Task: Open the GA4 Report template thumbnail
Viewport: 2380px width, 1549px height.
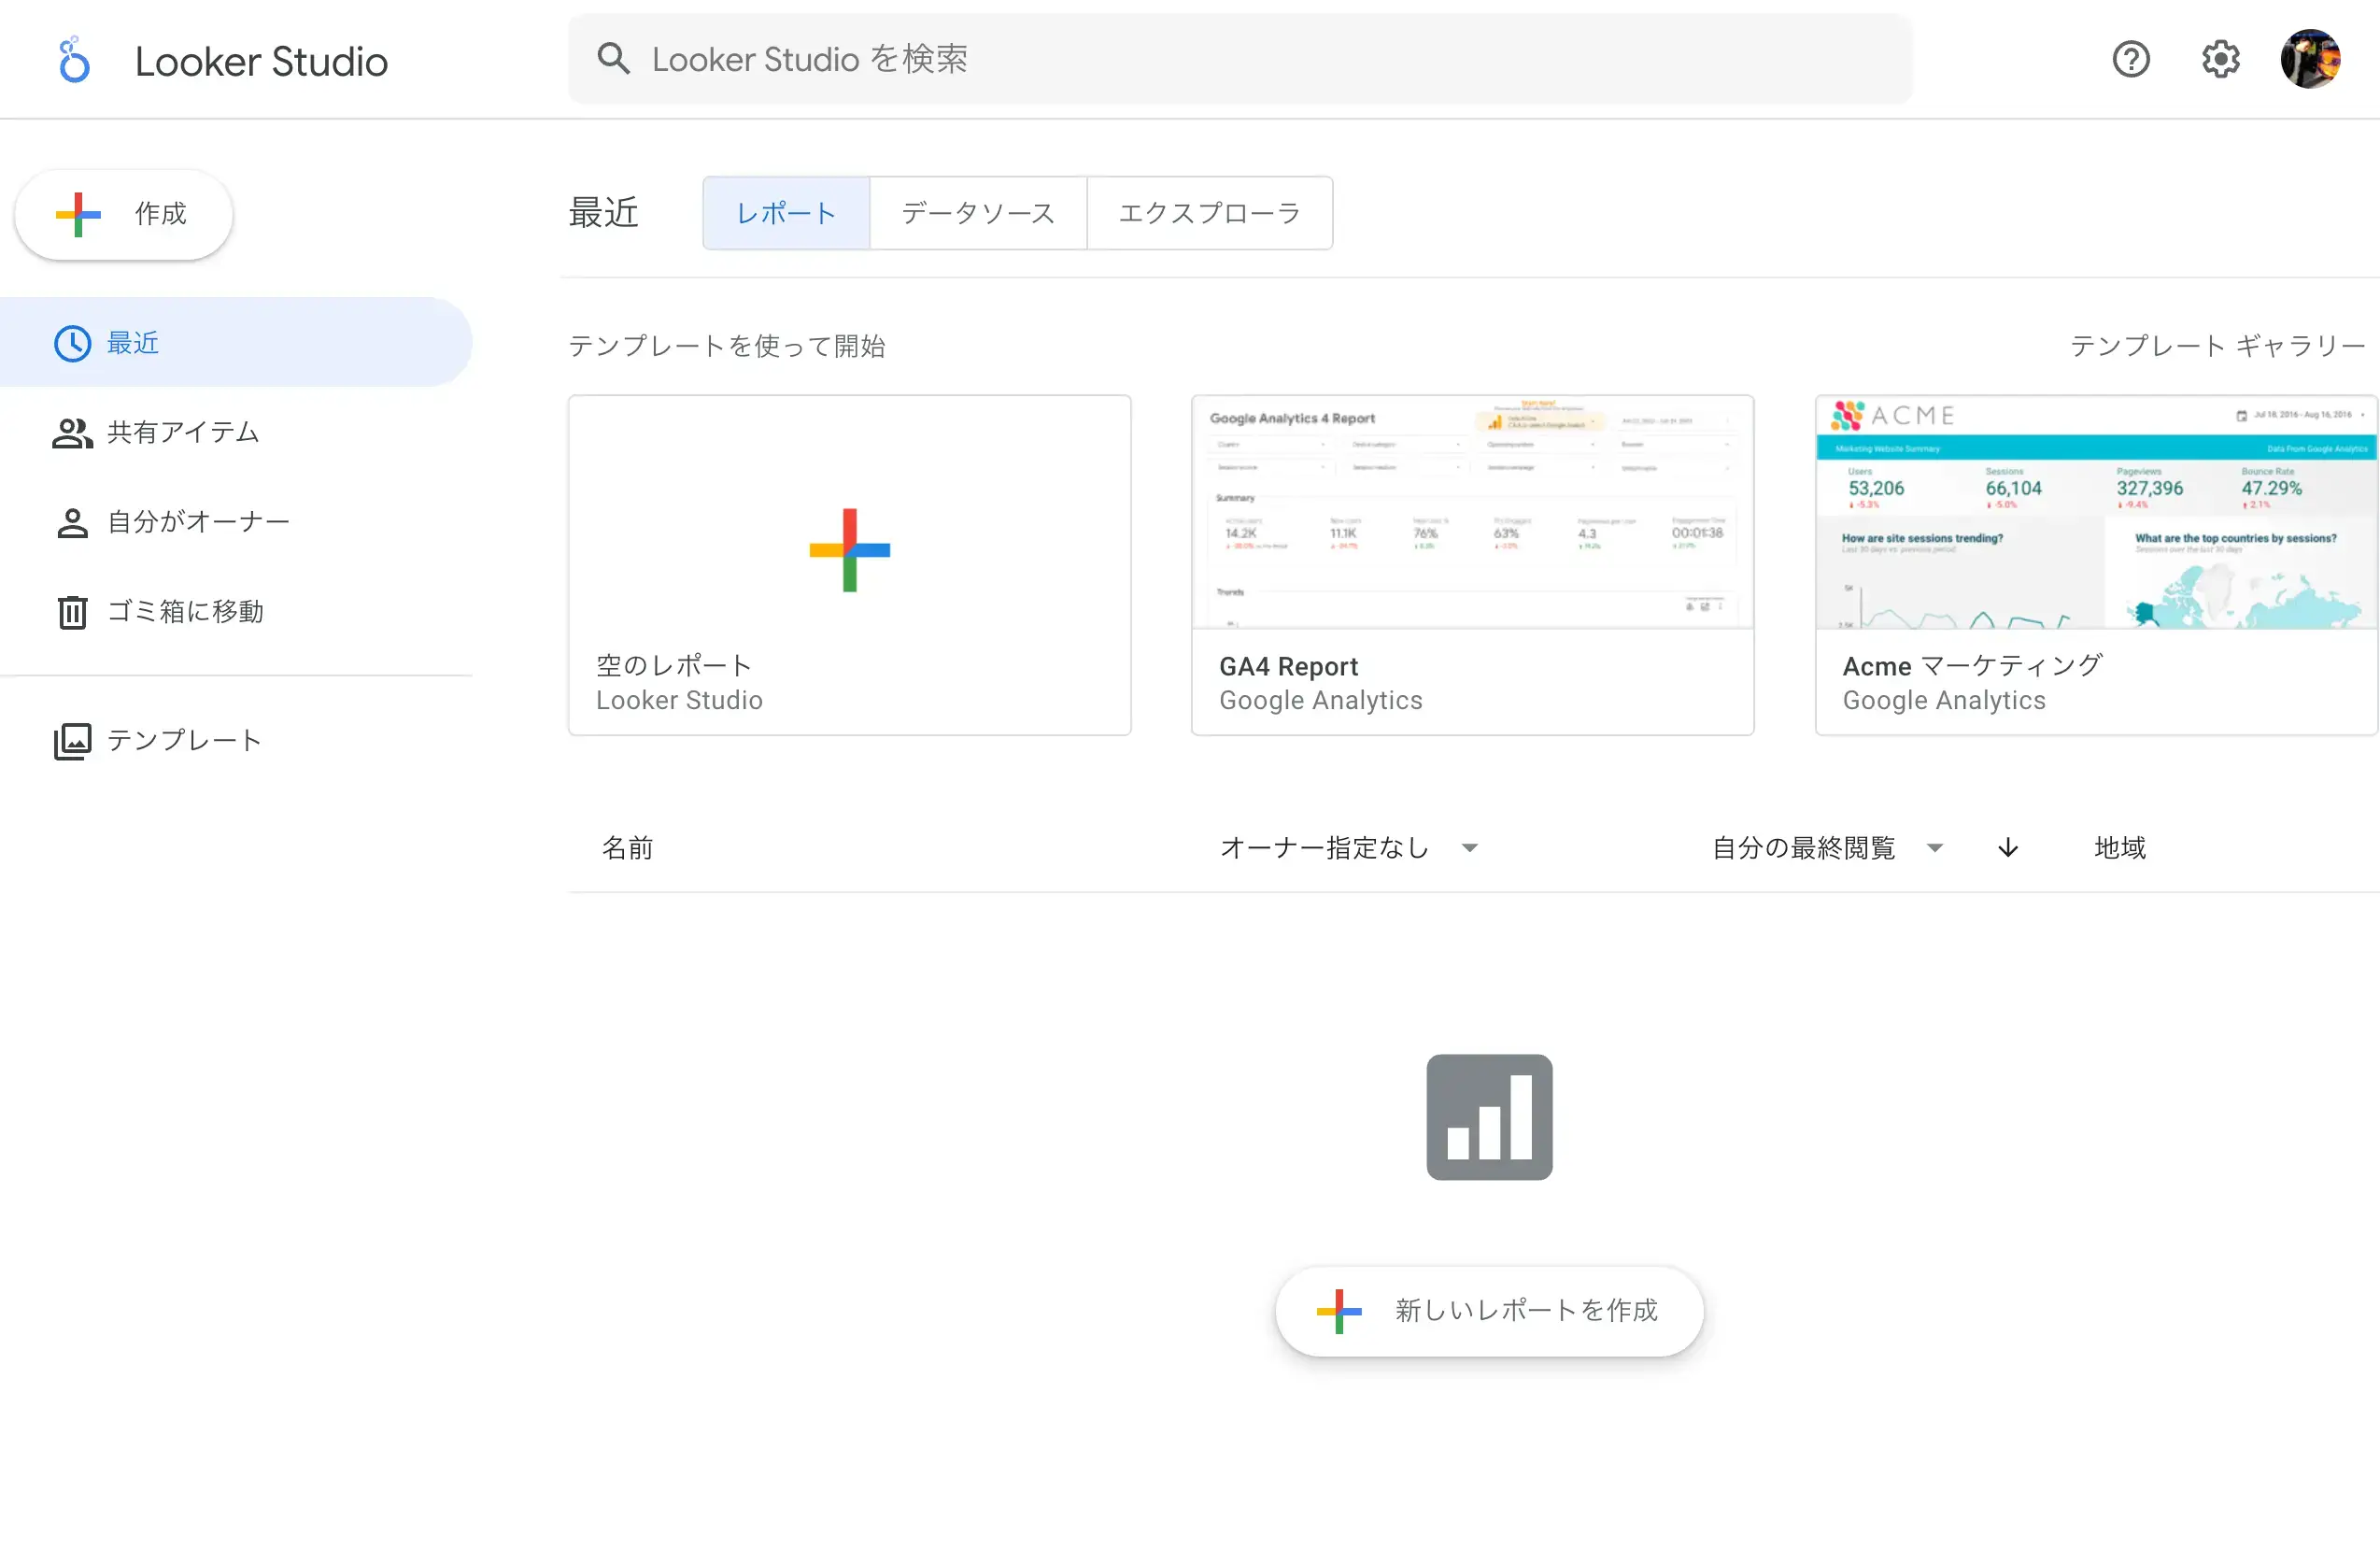Action: [x=1472, y=512]
